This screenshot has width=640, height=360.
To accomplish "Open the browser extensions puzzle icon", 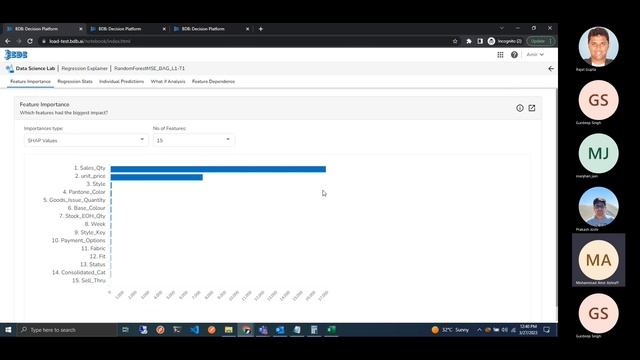I will 469,41.
